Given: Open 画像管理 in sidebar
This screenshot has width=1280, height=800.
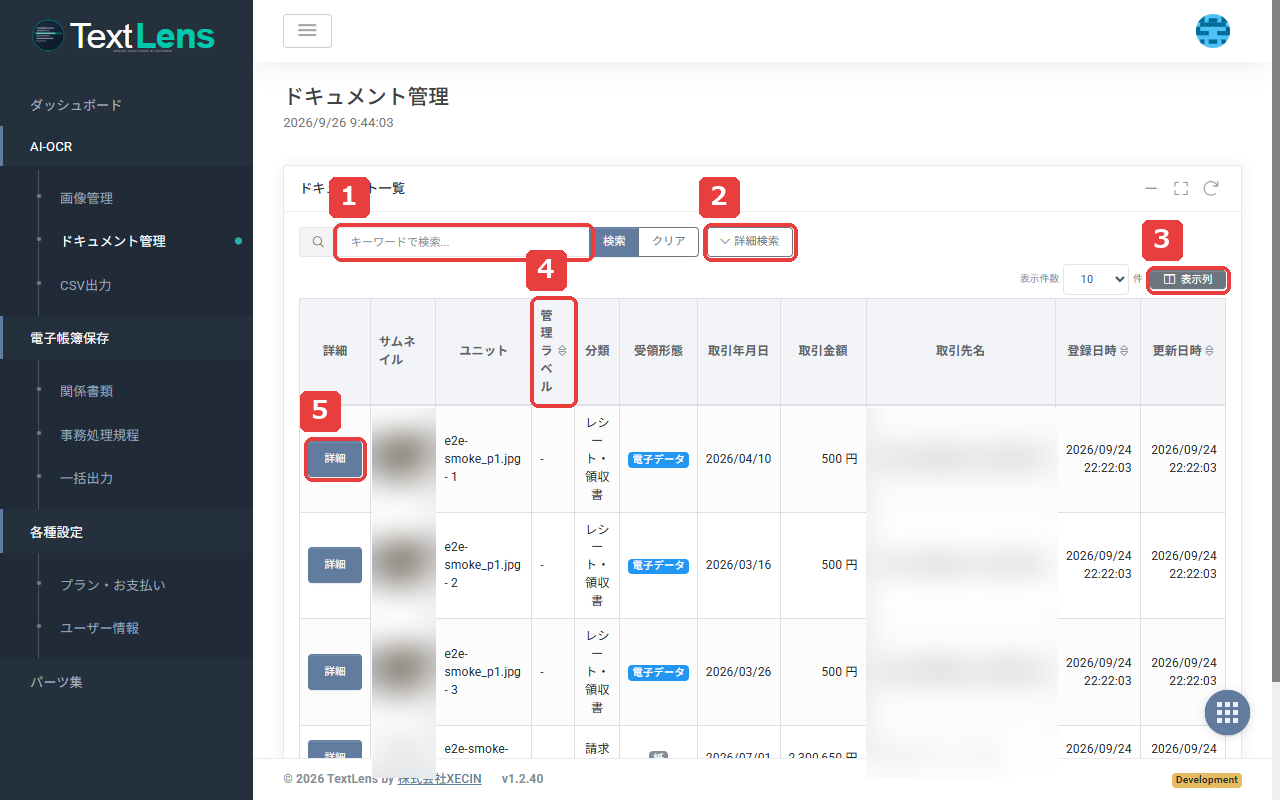Looking at the screenshot, I should click(87, 198).
